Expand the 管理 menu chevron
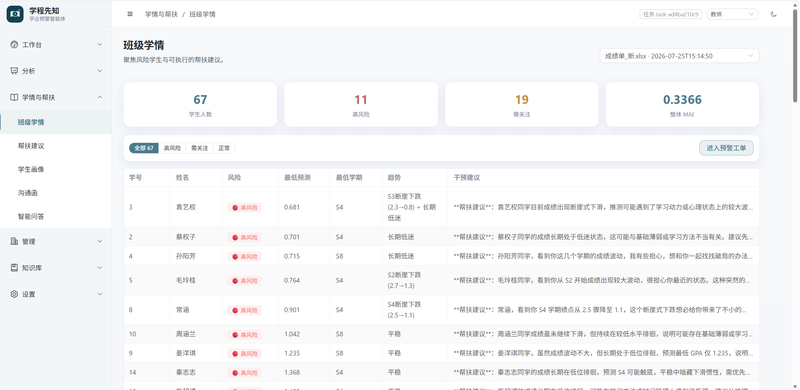 [99, 241]
